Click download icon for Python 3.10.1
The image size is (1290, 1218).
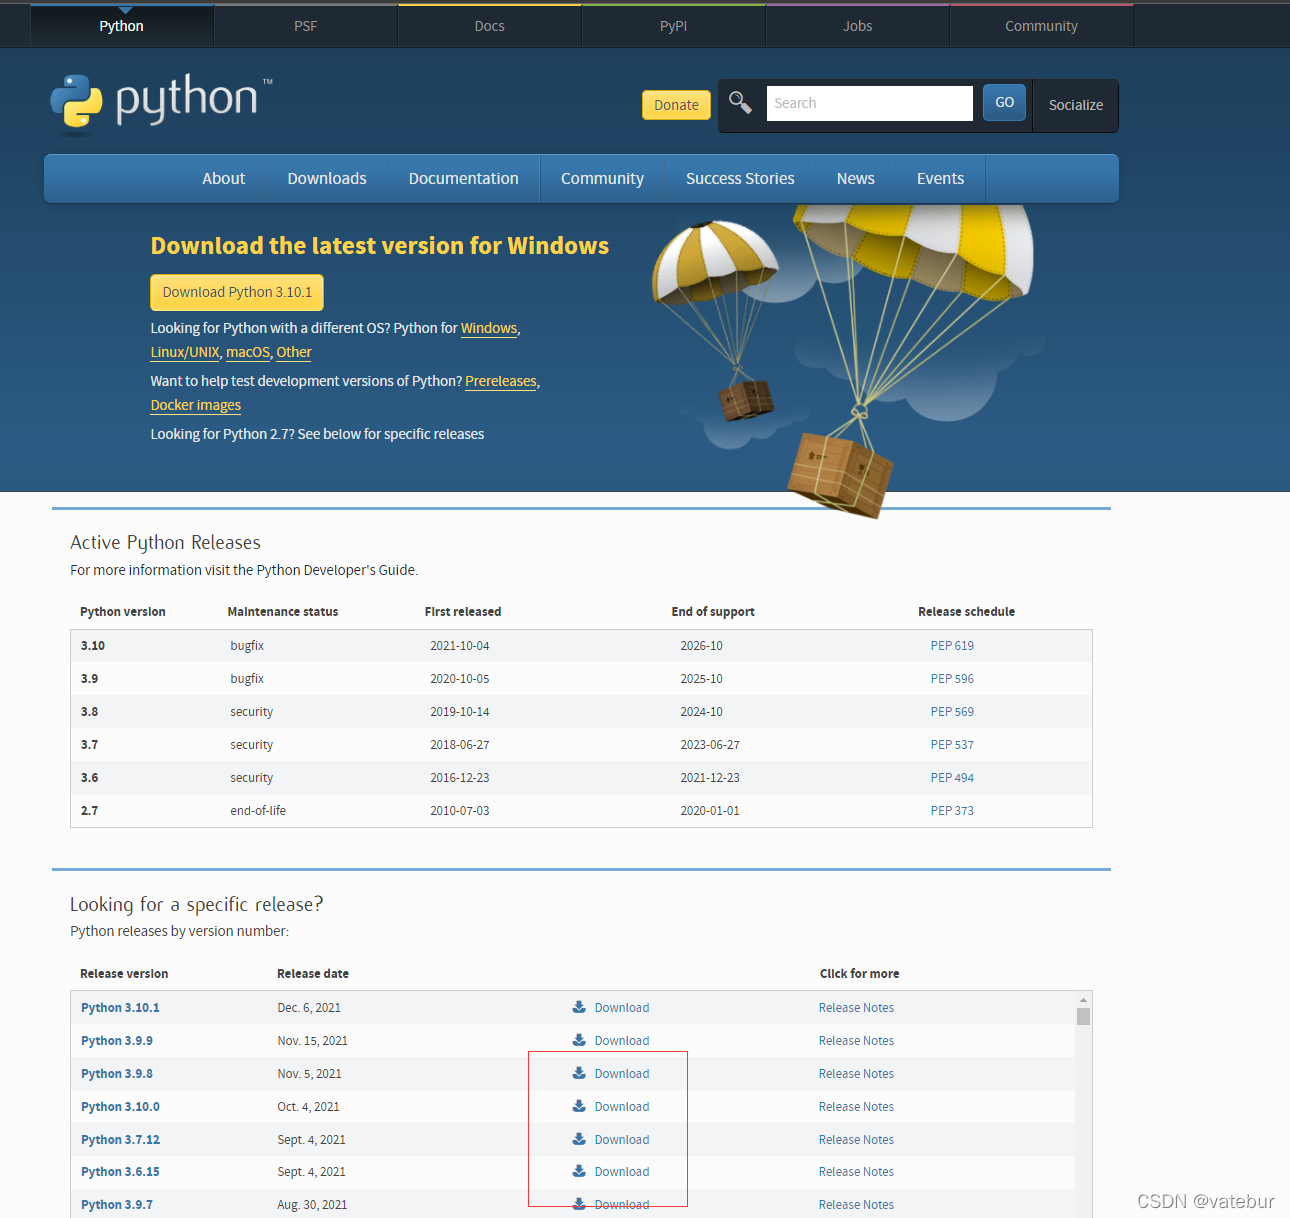[579, 1007]
